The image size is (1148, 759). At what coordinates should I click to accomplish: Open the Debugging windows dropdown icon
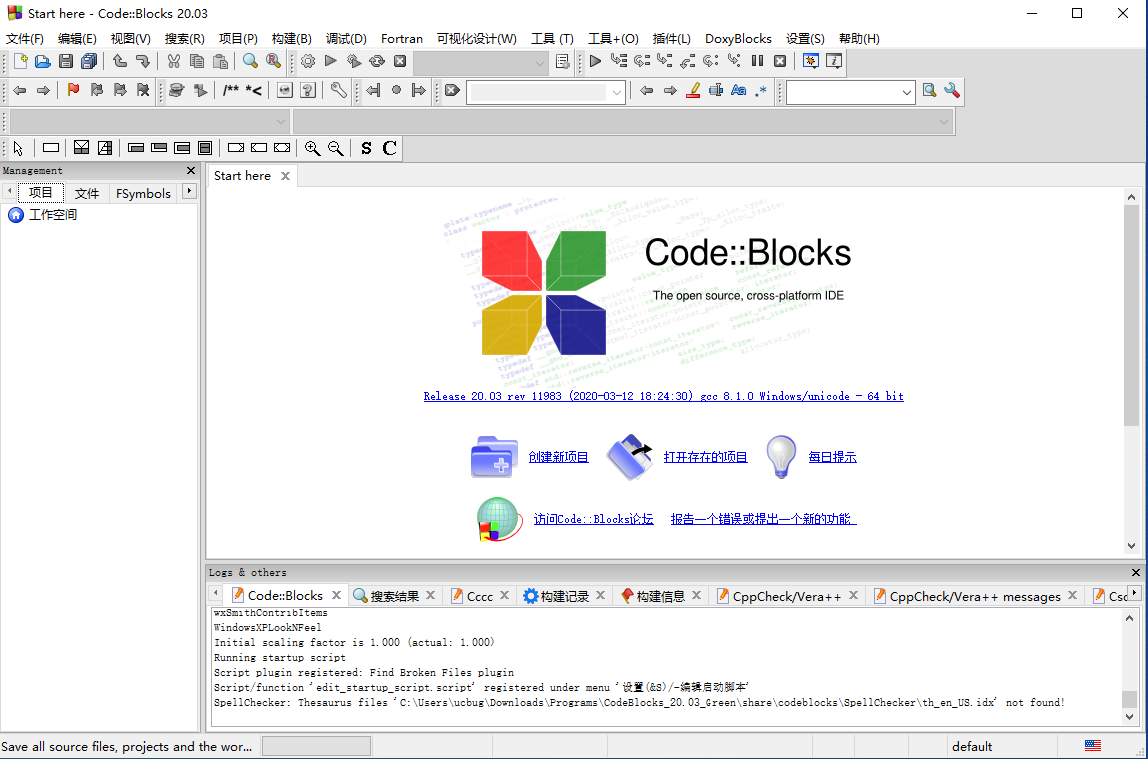tap(810, 61)
